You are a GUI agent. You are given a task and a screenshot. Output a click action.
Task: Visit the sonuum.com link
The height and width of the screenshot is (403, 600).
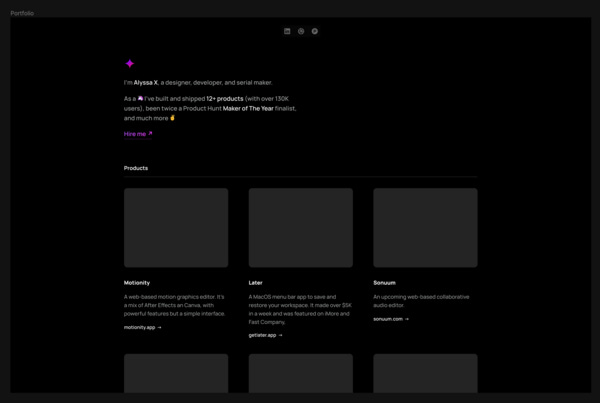pyautogui.click(x=391, y=319)
